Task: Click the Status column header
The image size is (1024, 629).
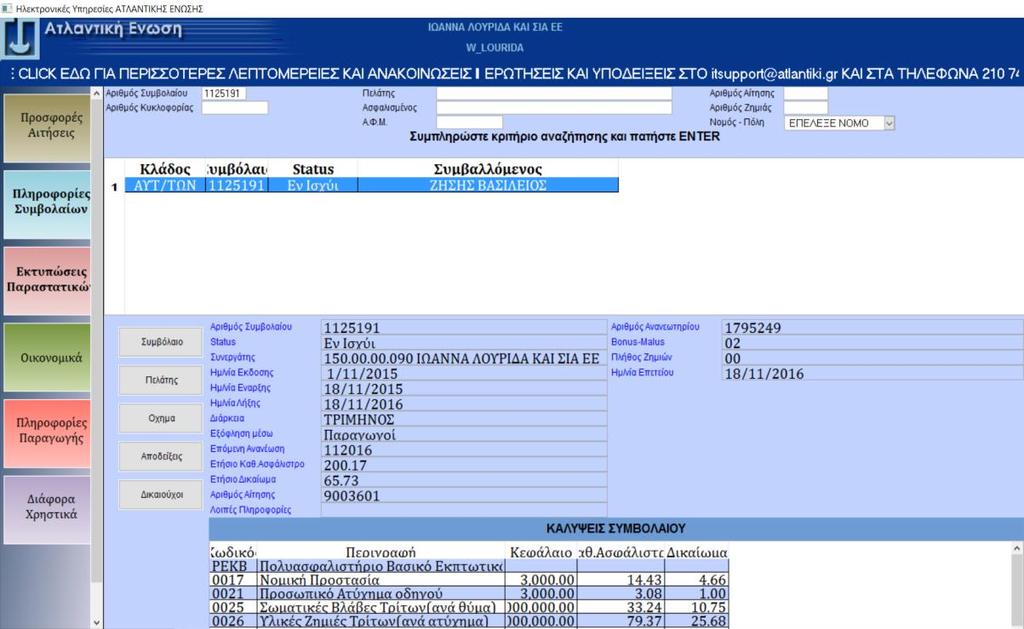Action: pyautogui.click(x=313, y=169)
